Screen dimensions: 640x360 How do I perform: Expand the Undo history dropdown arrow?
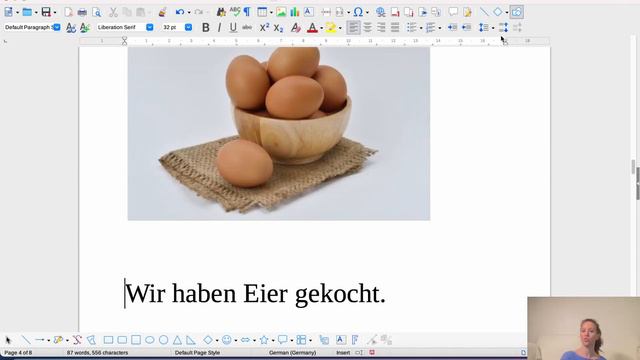189,13
